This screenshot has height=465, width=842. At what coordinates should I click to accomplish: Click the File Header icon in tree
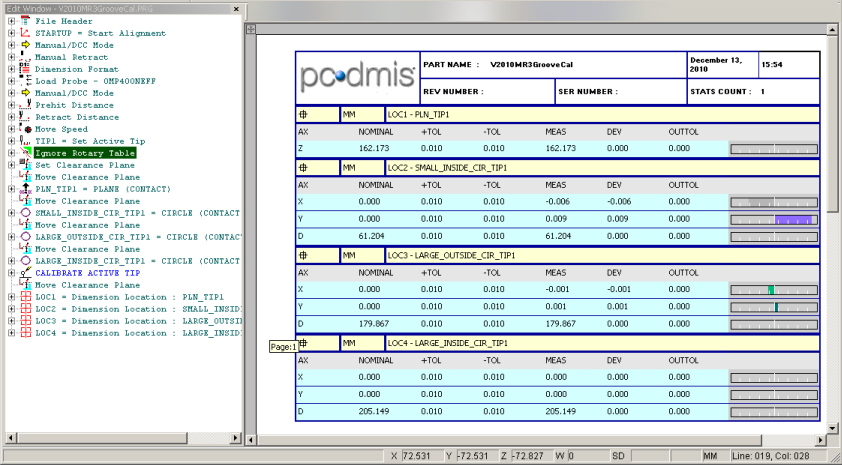point(24,20)
